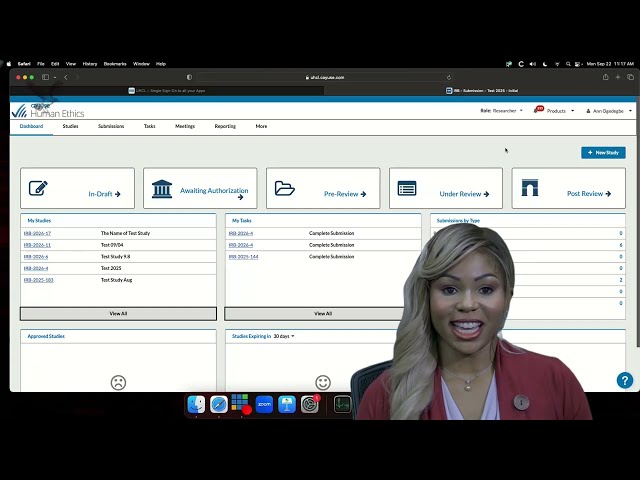
Task: Toggle the Safari sidebar icon
Action: pyautogui.click(x=45, y=77)
